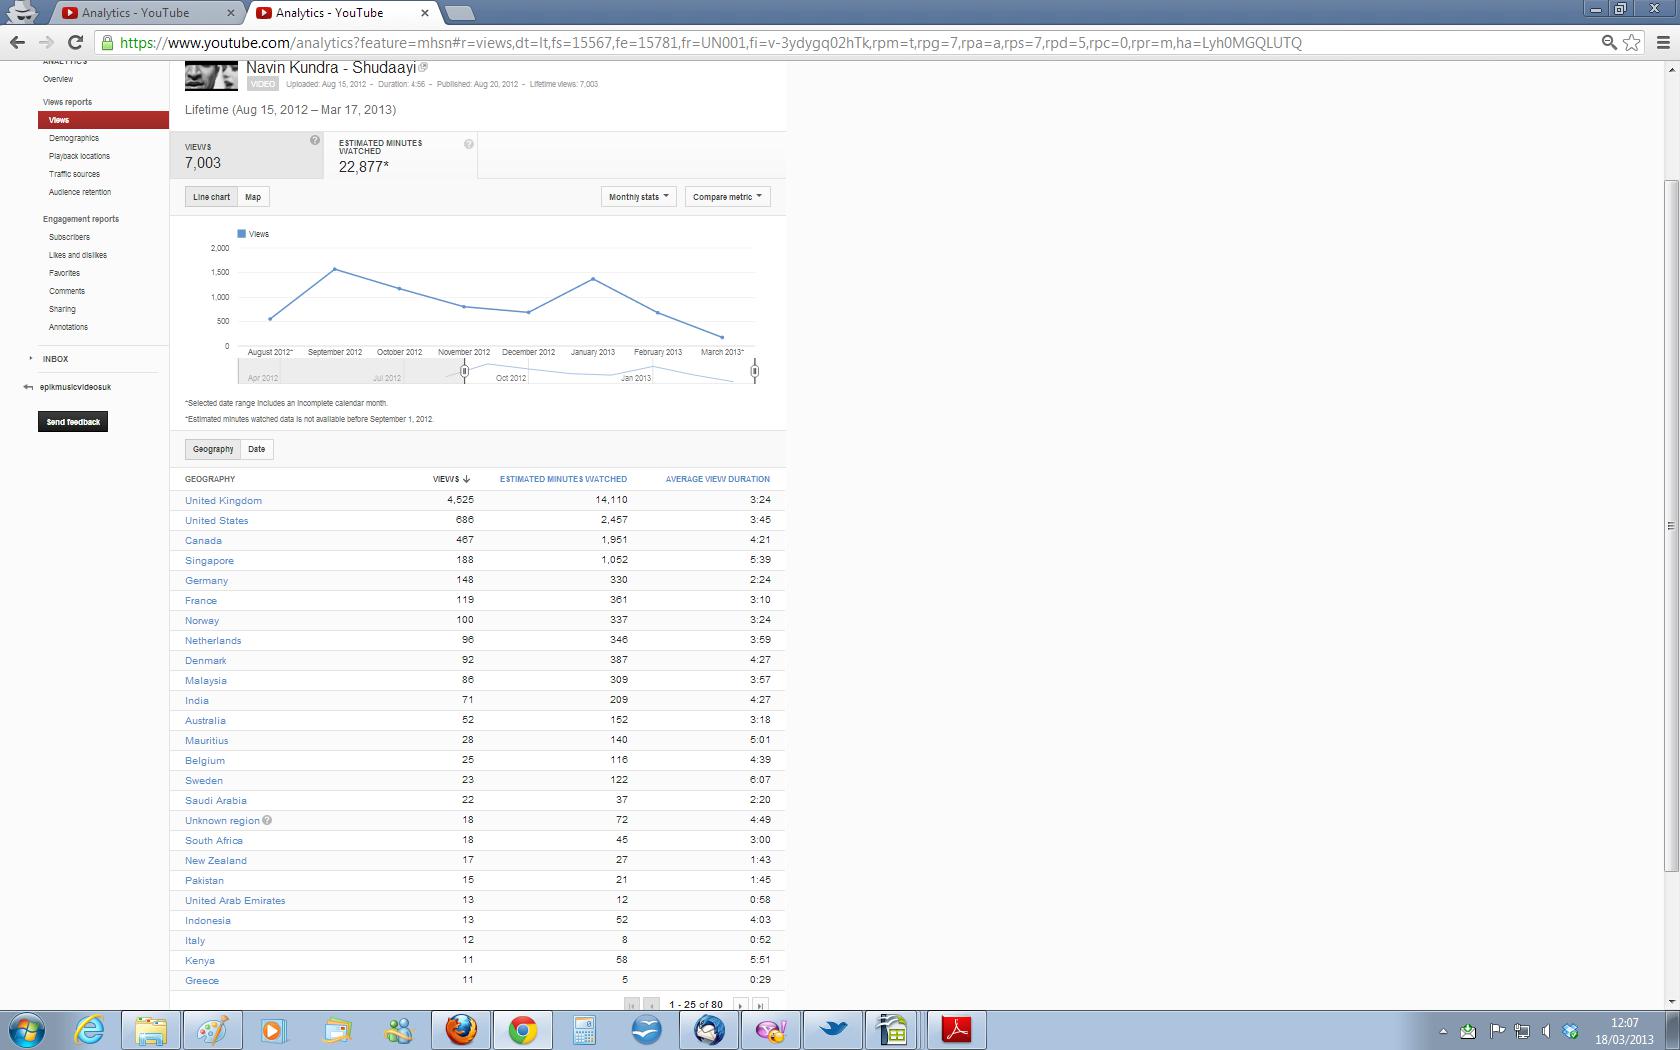Click the left date range slider handle

tap(464, 371)
